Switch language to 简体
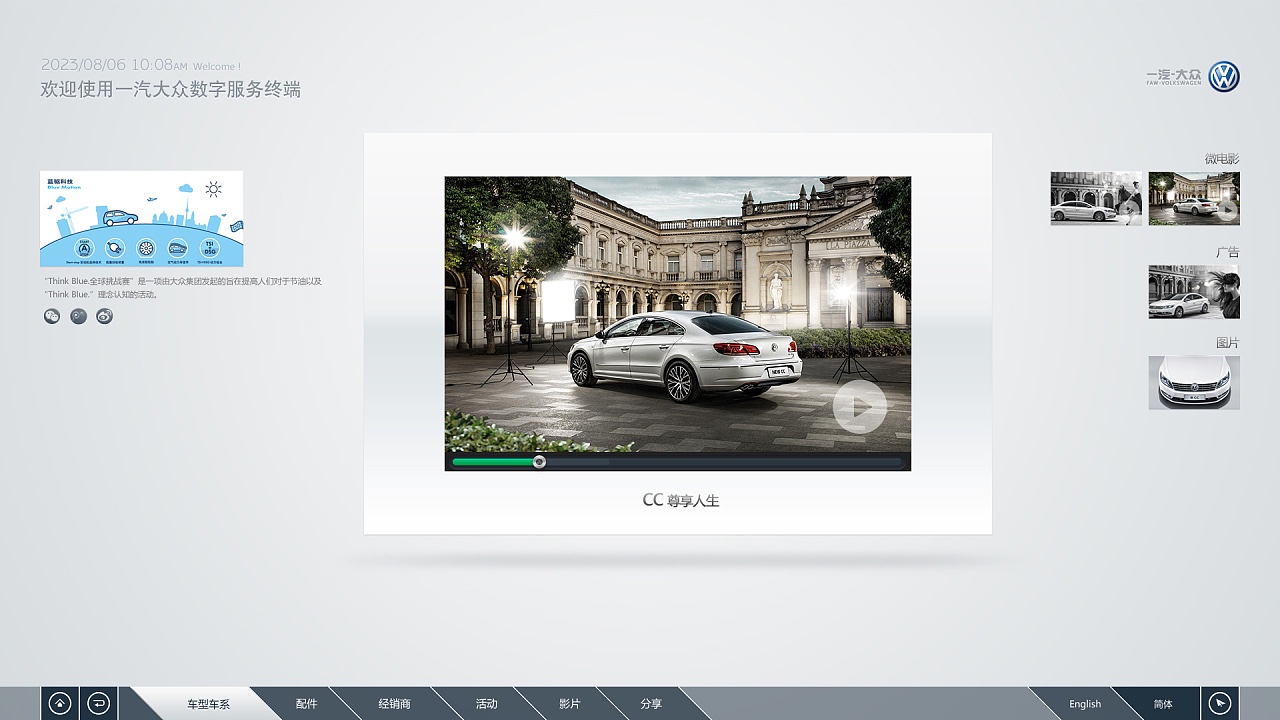The height and width of the screenshot is (720, 1280). click(x=1163, y=704)
